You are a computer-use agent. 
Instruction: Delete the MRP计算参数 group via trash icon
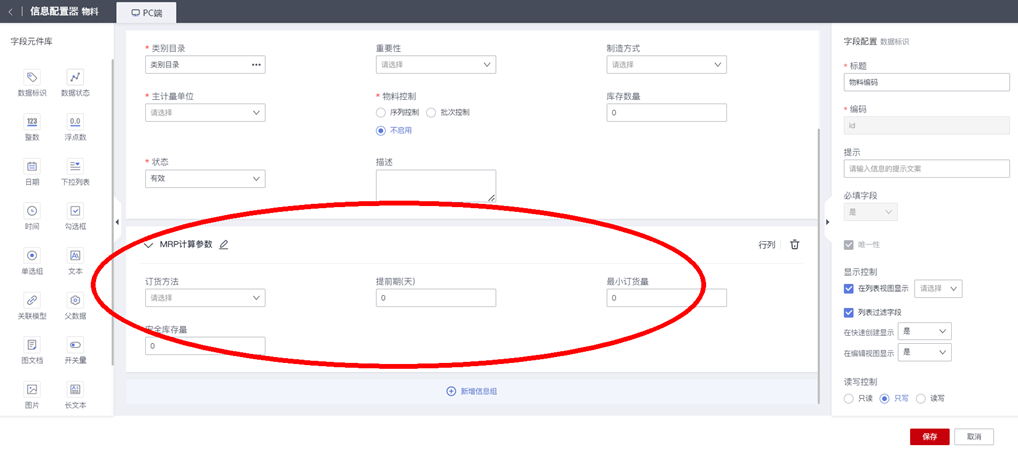tap(795, 244)
